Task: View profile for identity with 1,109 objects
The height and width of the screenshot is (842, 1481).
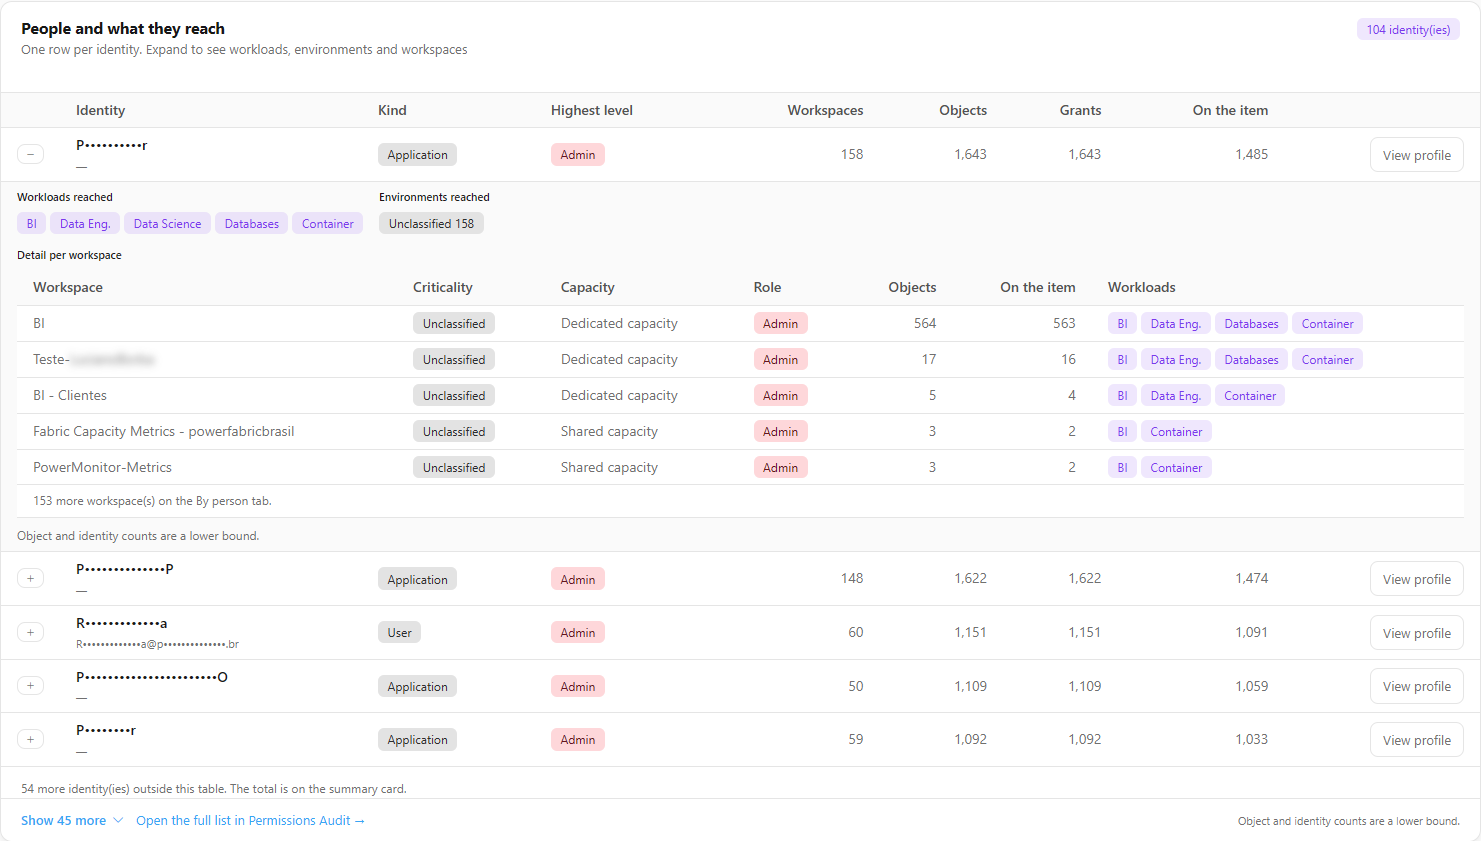Action: (x=1416, y=686)
